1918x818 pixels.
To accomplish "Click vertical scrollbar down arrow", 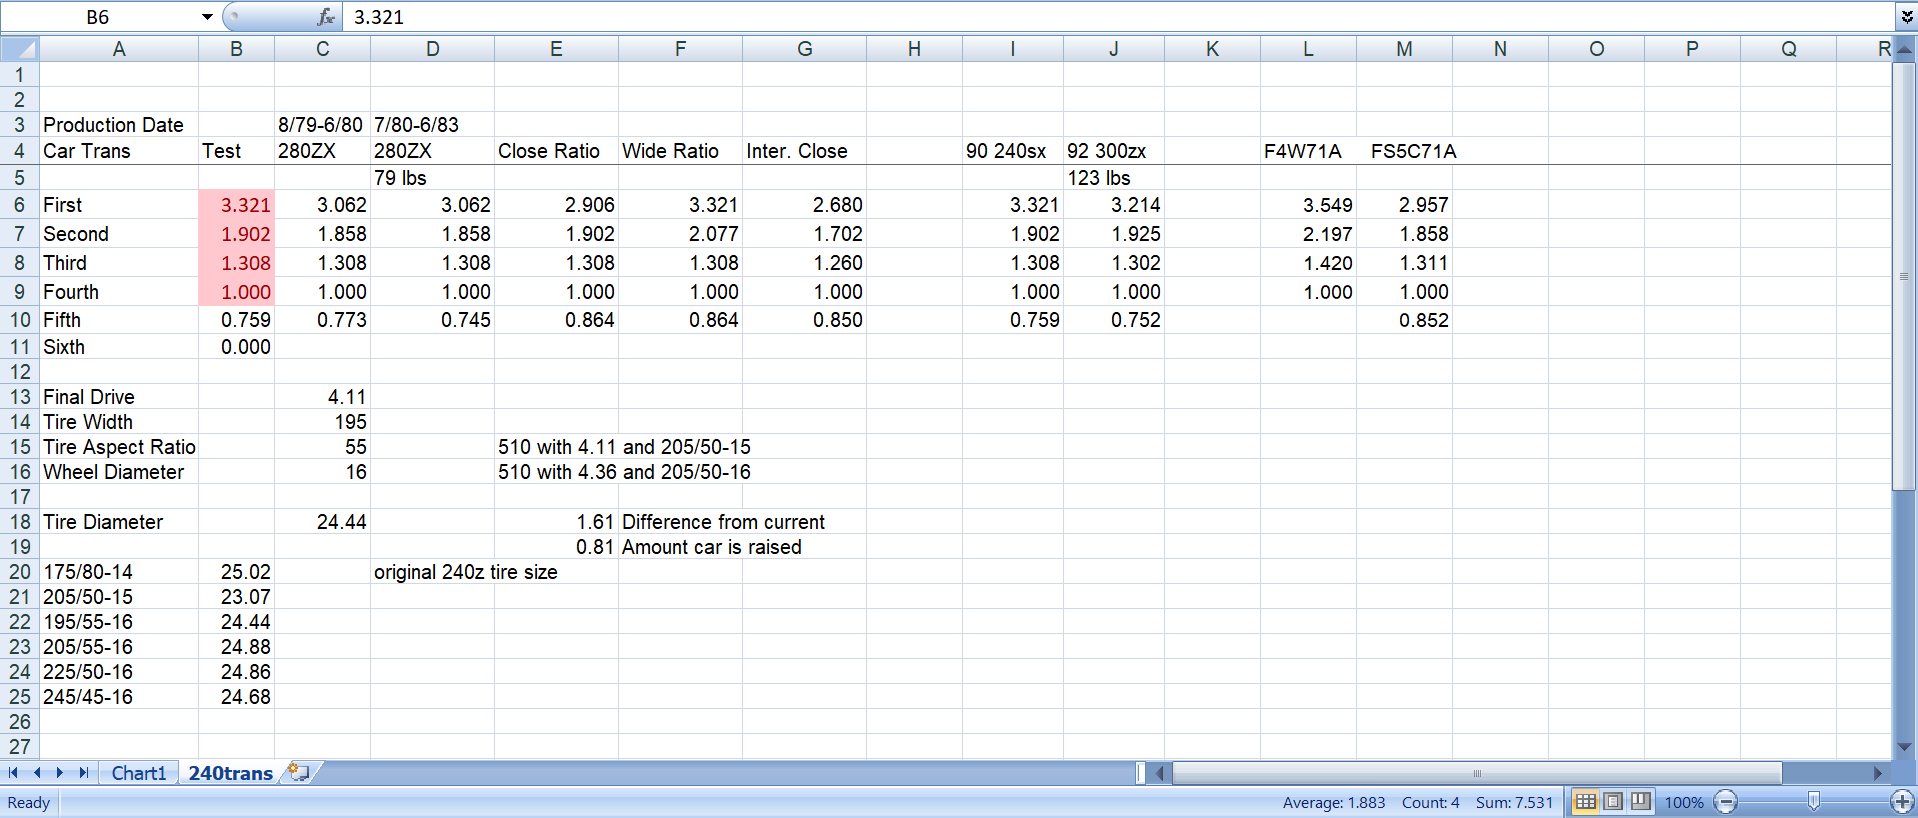I will coord(1904,747).
